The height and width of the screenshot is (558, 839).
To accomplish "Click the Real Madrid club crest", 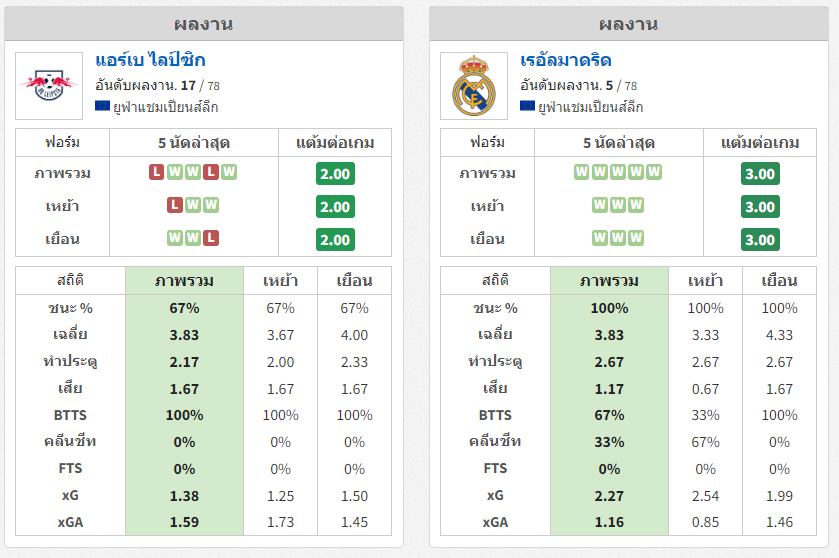I will (x=474, y=86).
